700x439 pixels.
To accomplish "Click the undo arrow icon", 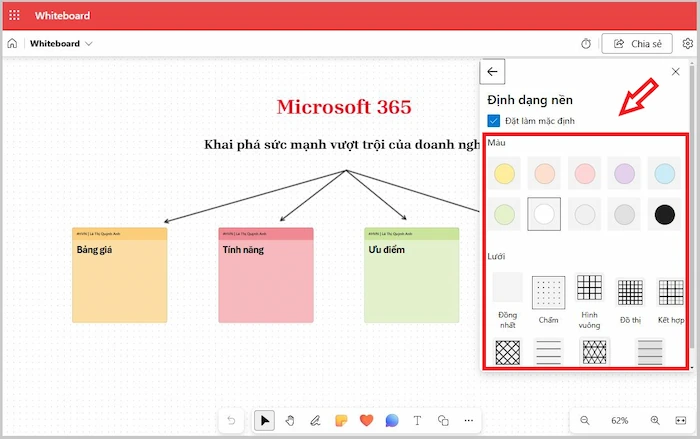I will pyautogui.click(x=231, y=420).
